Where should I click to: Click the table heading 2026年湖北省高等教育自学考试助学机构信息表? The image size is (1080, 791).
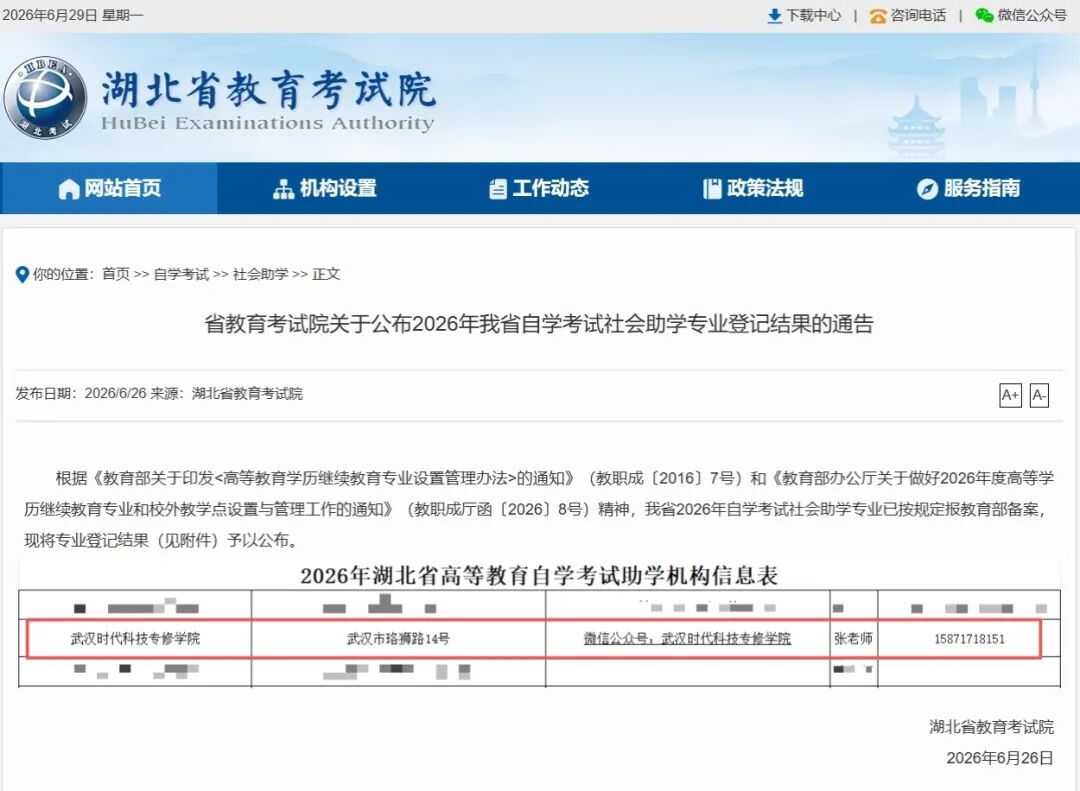539,575
